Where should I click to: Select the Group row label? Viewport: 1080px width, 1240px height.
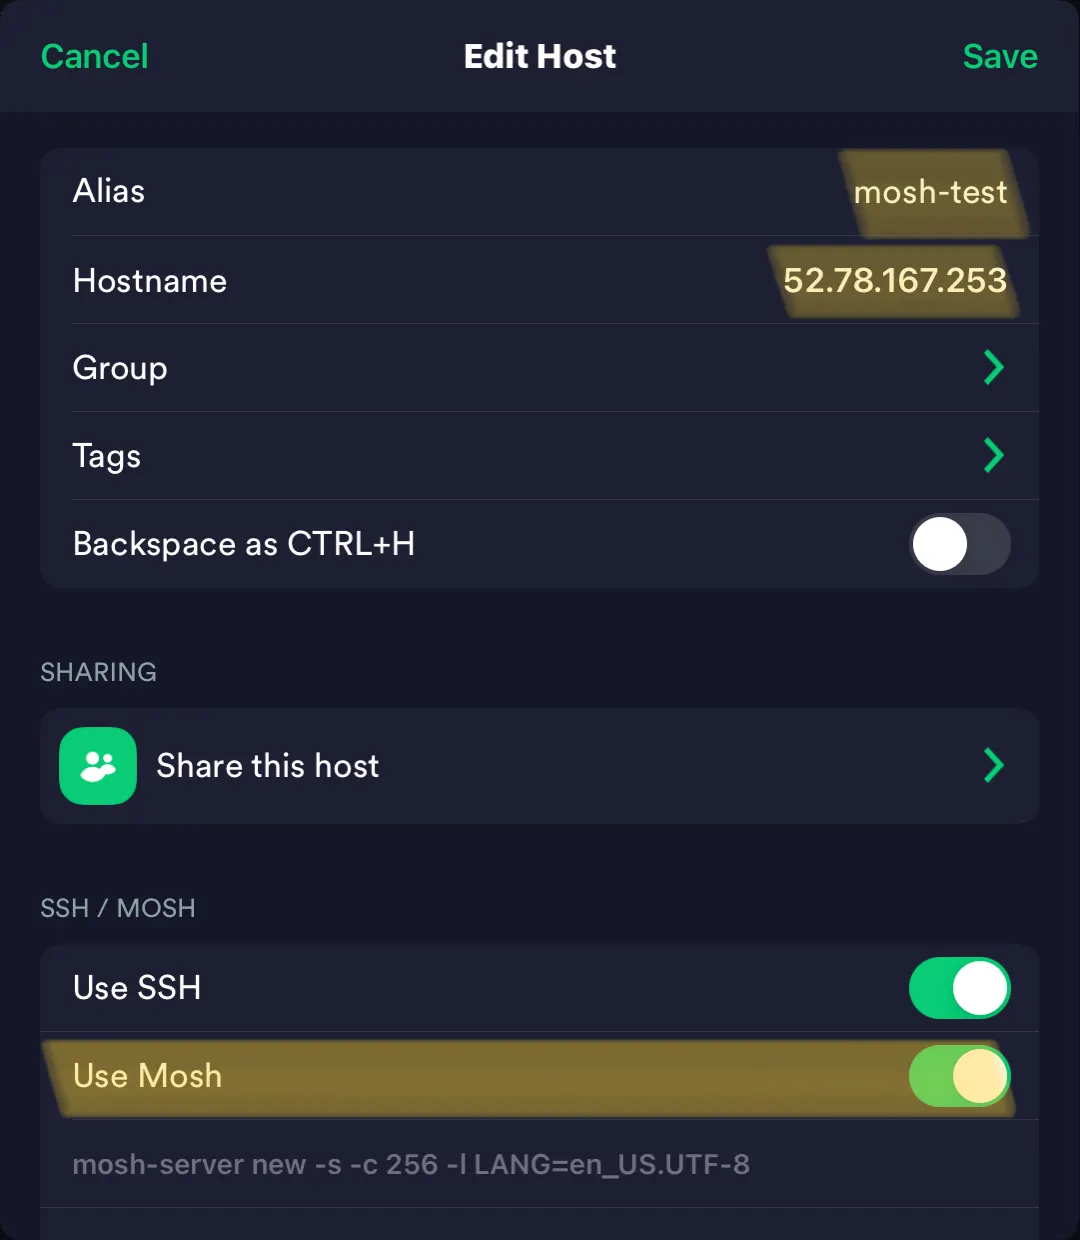(x=120, y=368)
